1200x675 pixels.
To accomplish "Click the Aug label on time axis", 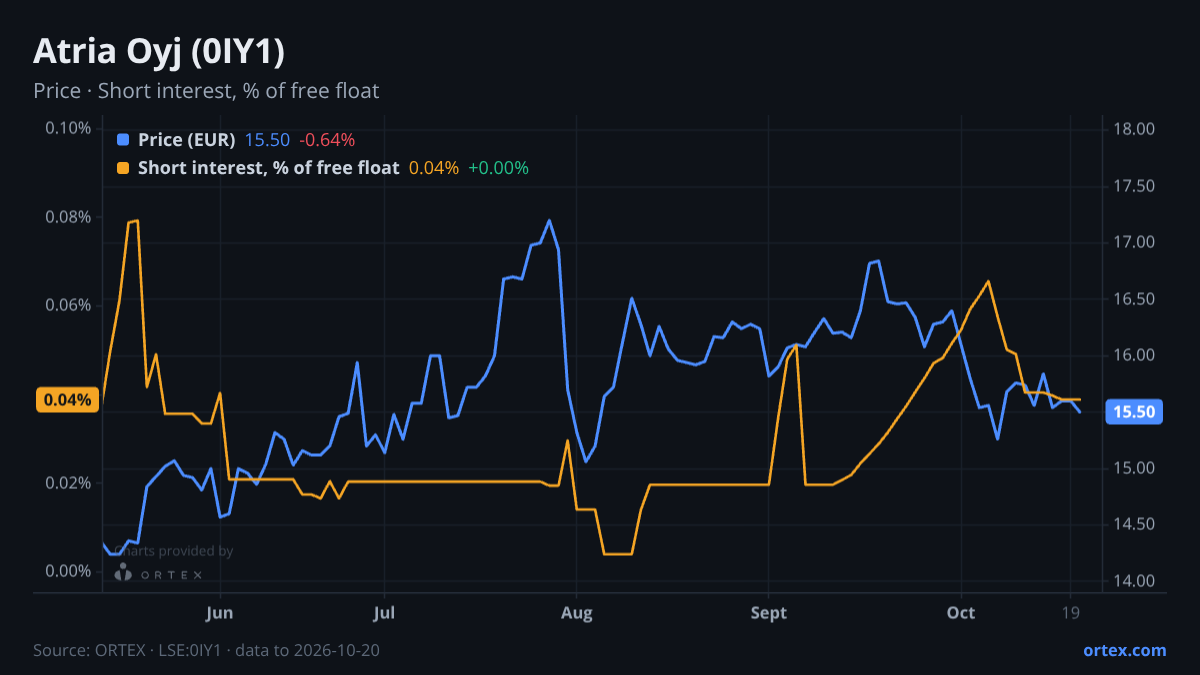I will (x=576, y=613).
